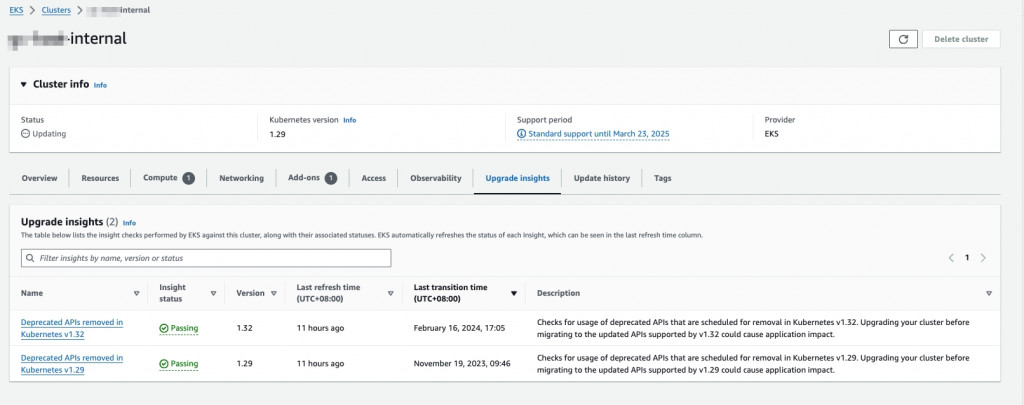The image size is (1024, 405).
Task: Go to previous insights page arrow
Action: point(951,258)
